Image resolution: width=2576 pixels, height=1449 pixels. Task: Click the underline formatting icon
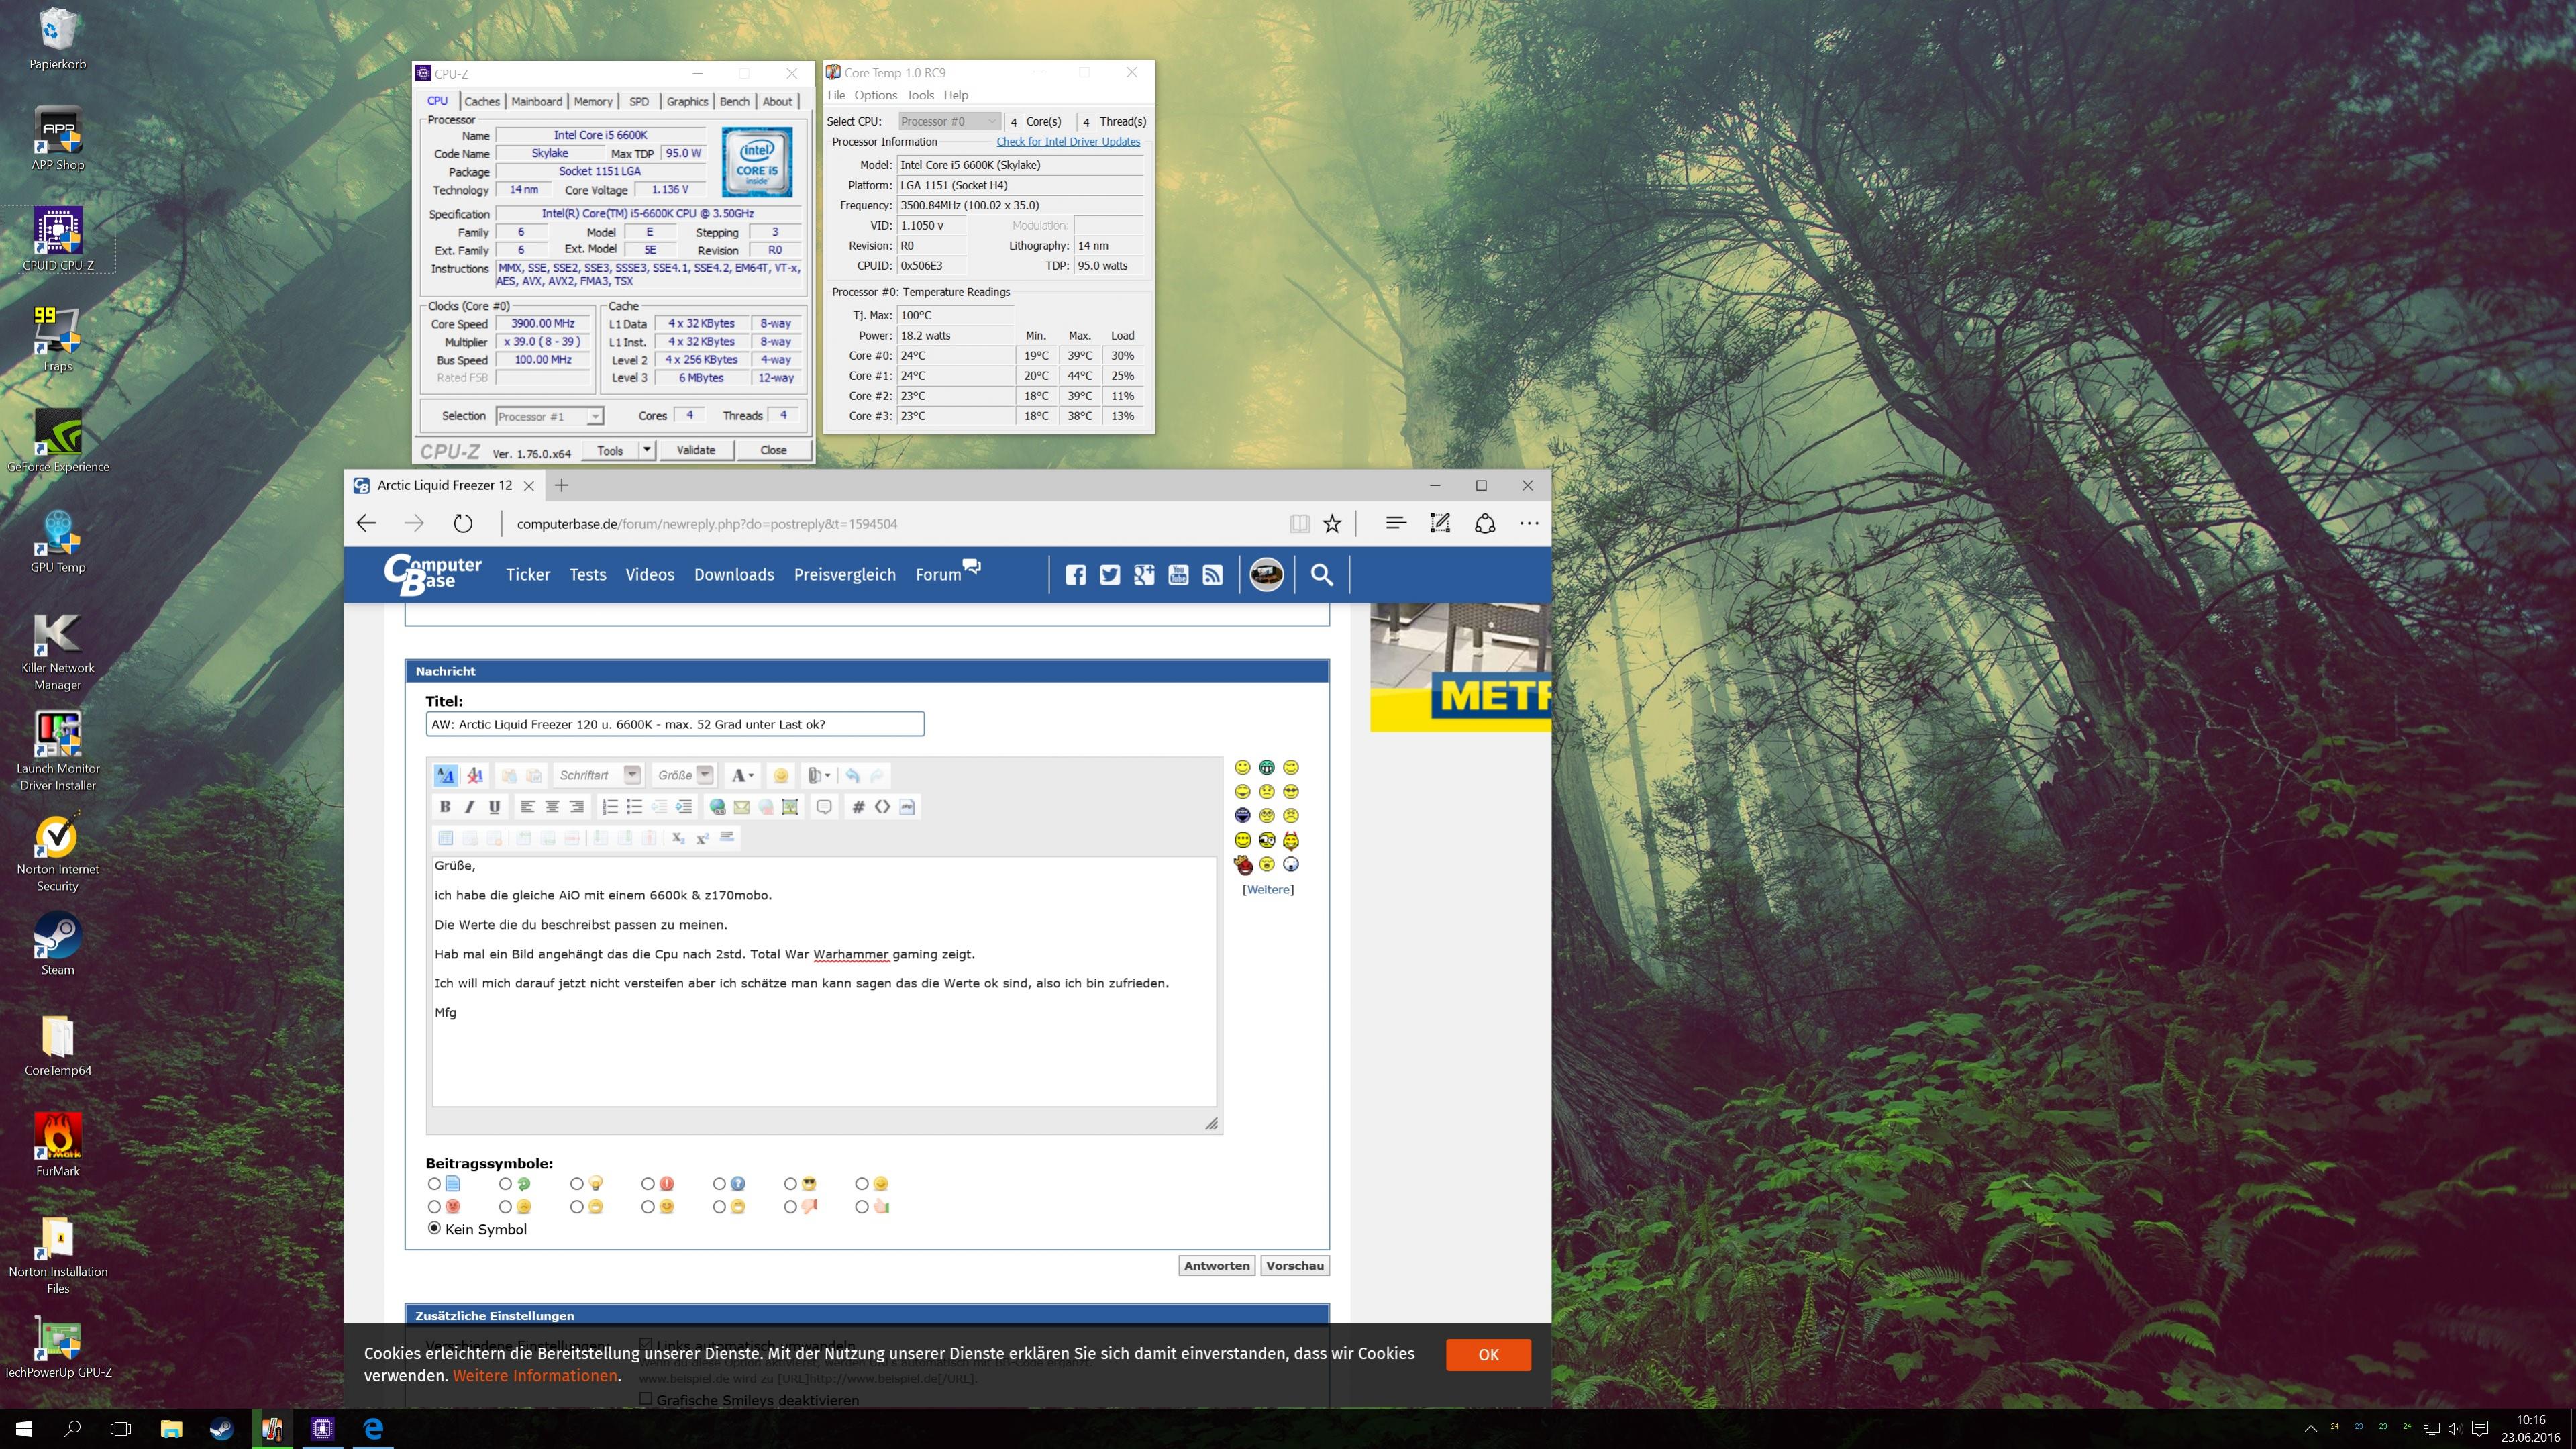(x=494, y=807)
